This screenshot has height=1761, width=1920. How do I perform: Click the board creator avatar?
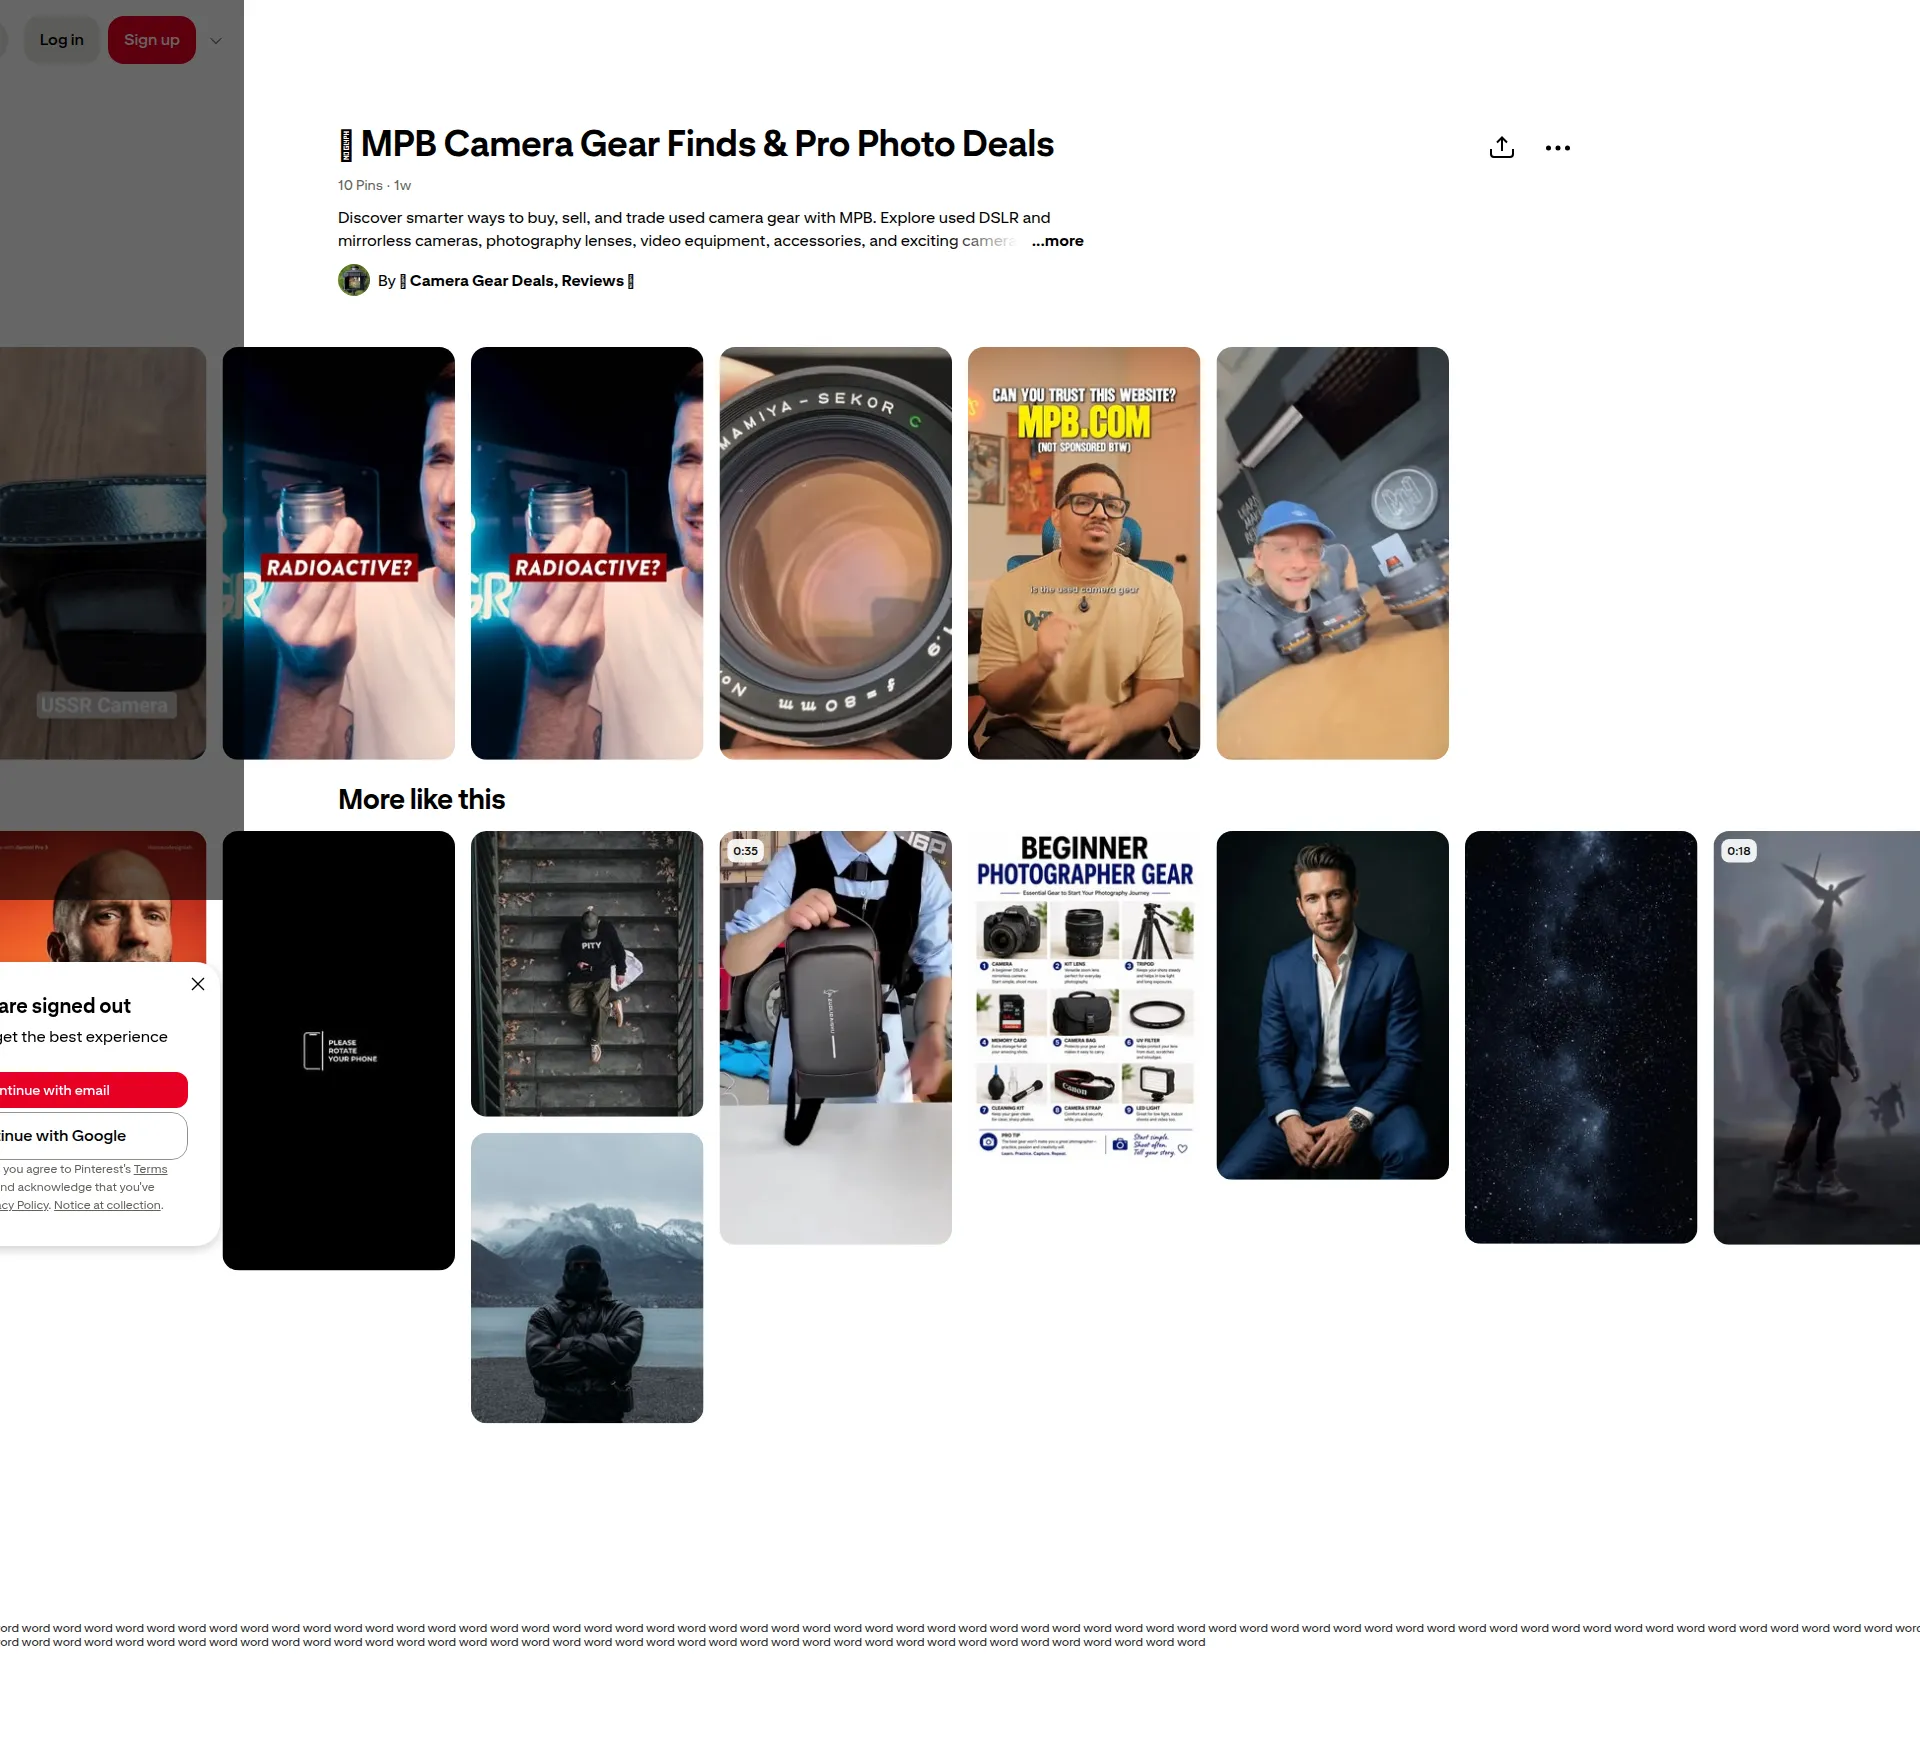tap(354, 280)
